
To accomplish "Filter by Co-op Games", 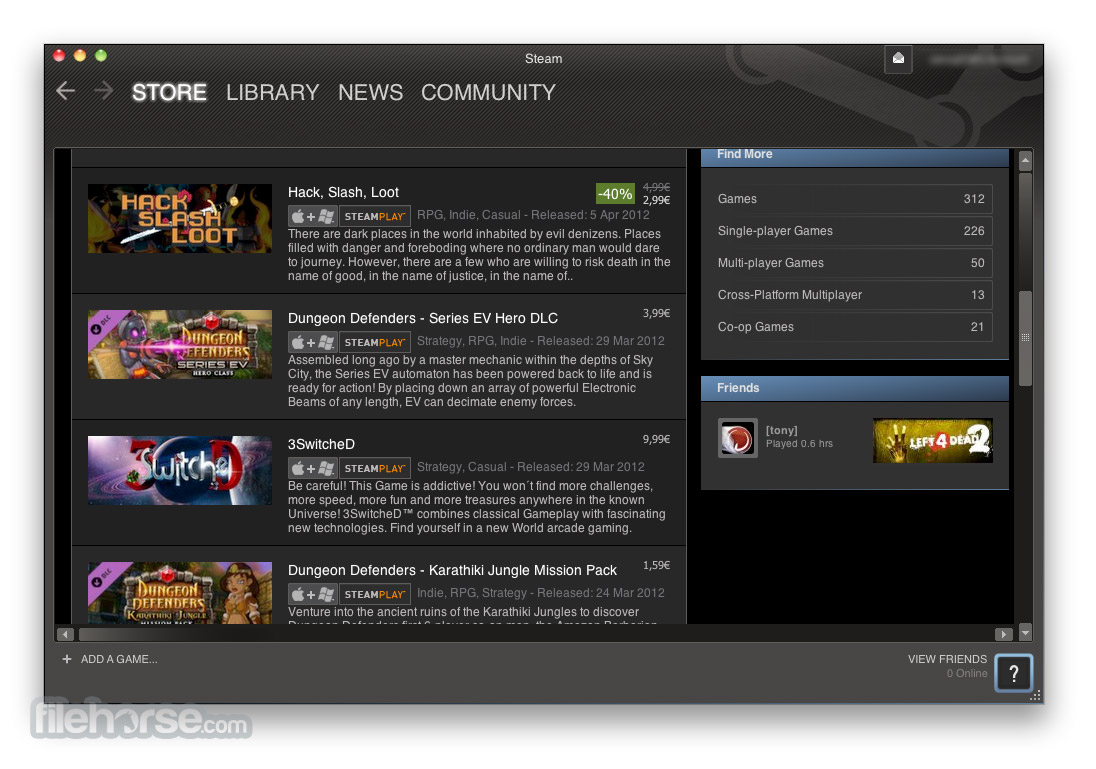I will 854,326.
